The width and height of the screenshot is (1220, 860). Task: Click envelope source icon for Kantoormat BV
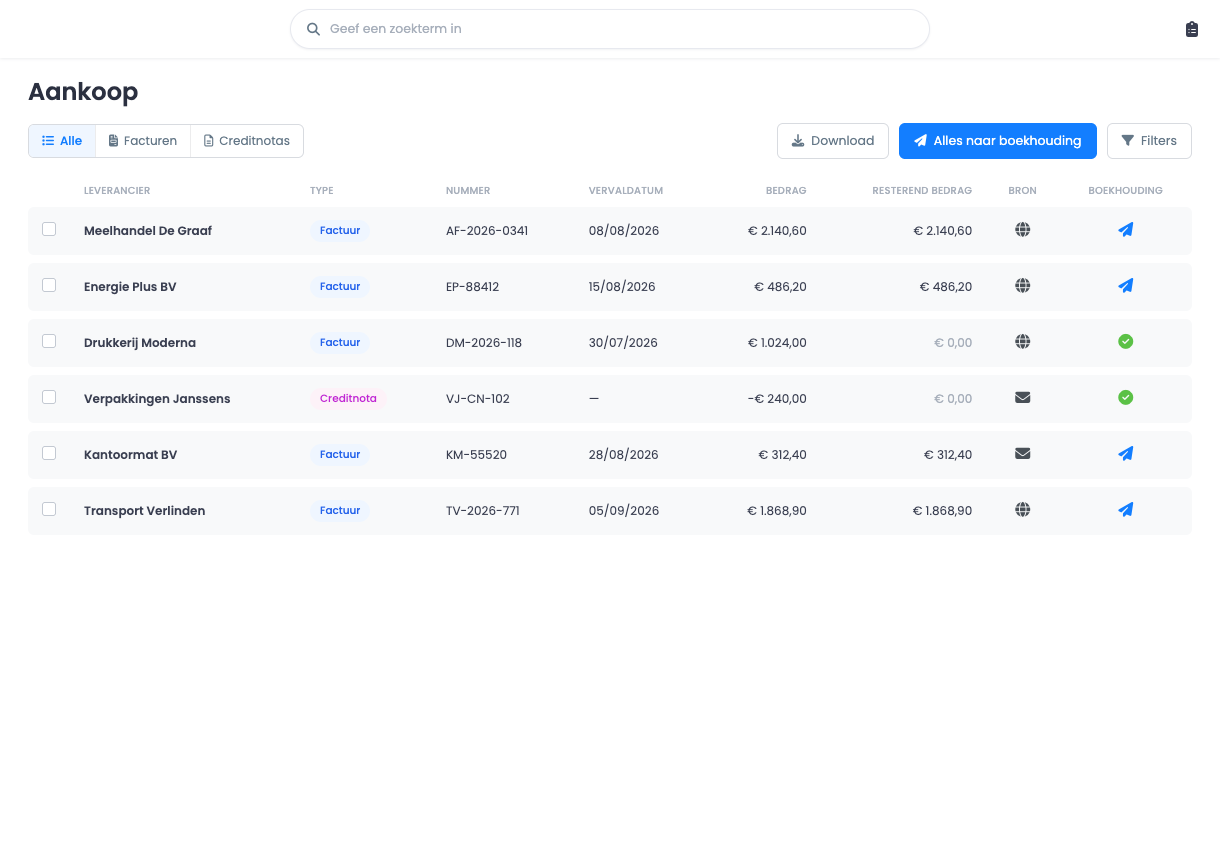[x=1022, y=454]
